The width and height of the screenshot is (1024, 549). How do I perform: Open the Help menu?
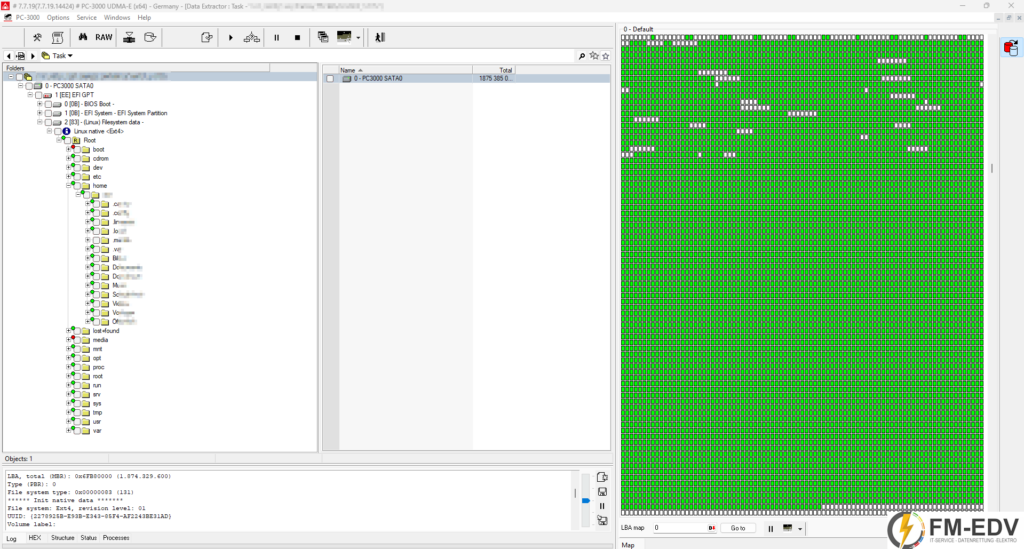click(144, 18)
